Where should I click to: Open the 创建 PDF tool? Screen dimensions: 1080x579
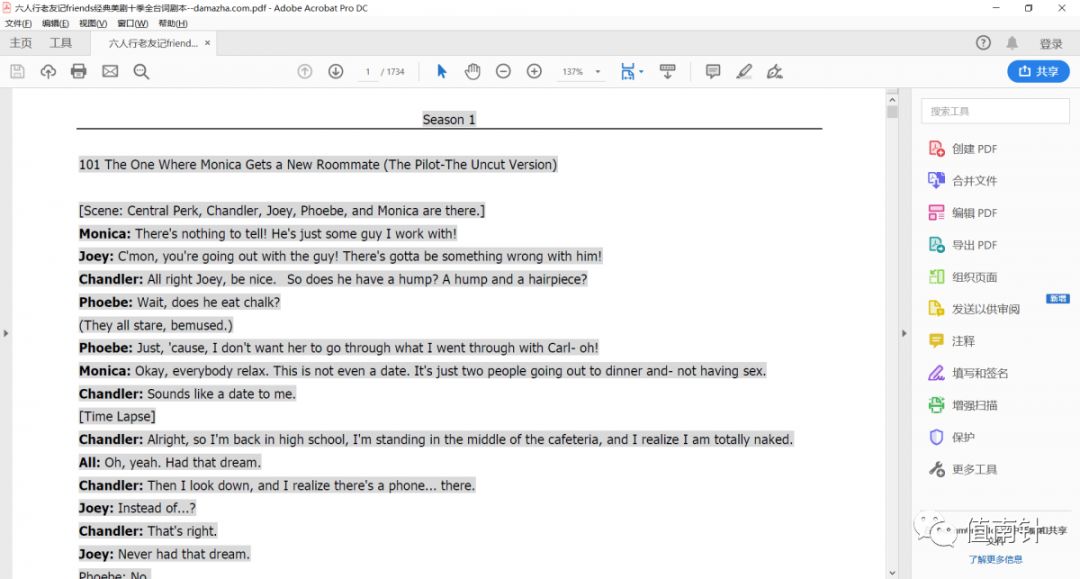(x=963, y=149)
